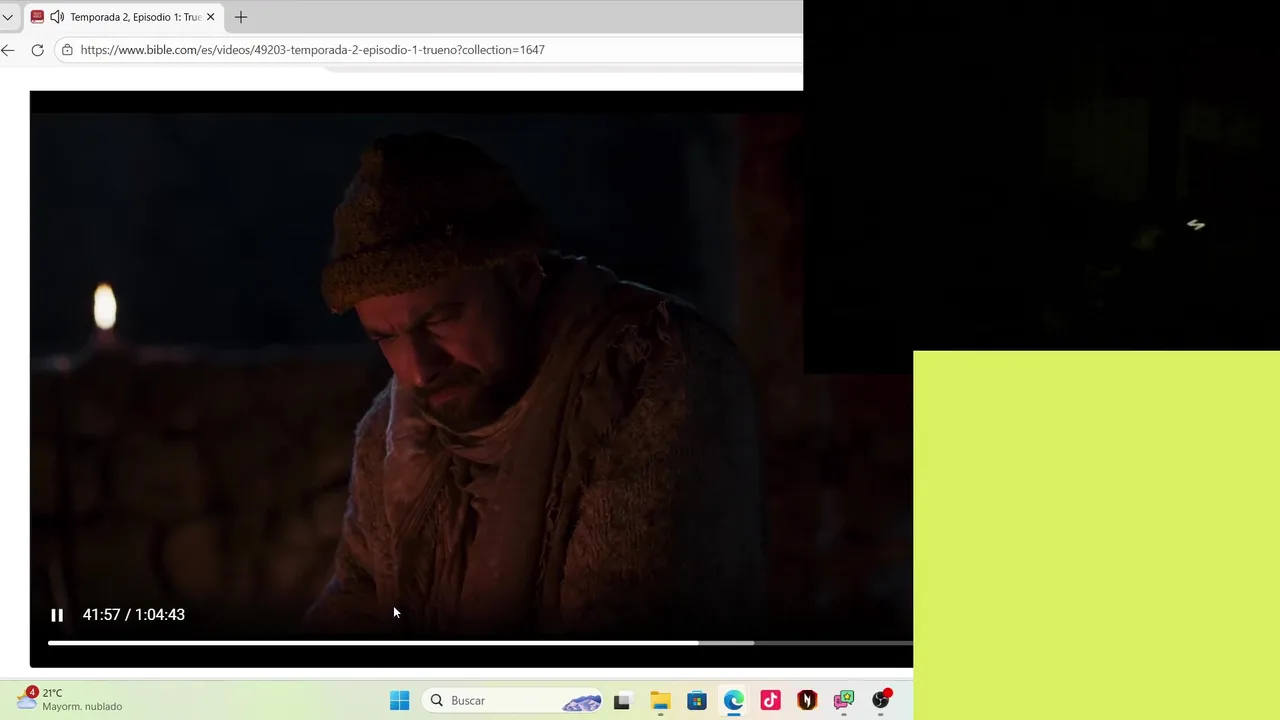1280x720 pixels.
Task: Switch to Microsoft Edge in taskbar
Action: click(734, 701)
